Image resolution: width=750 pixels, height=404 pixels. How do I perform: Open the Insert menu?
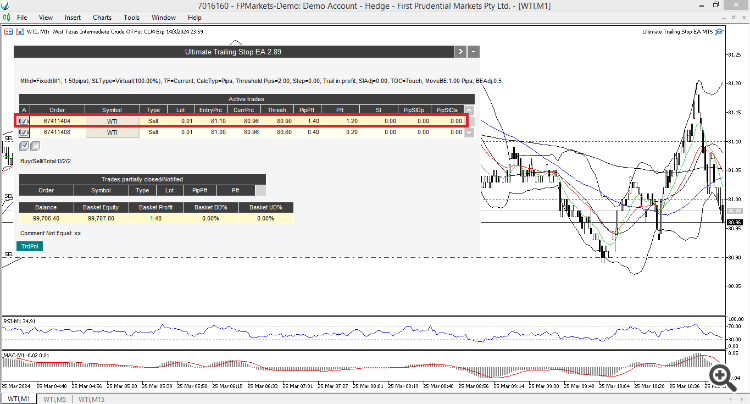73,18
